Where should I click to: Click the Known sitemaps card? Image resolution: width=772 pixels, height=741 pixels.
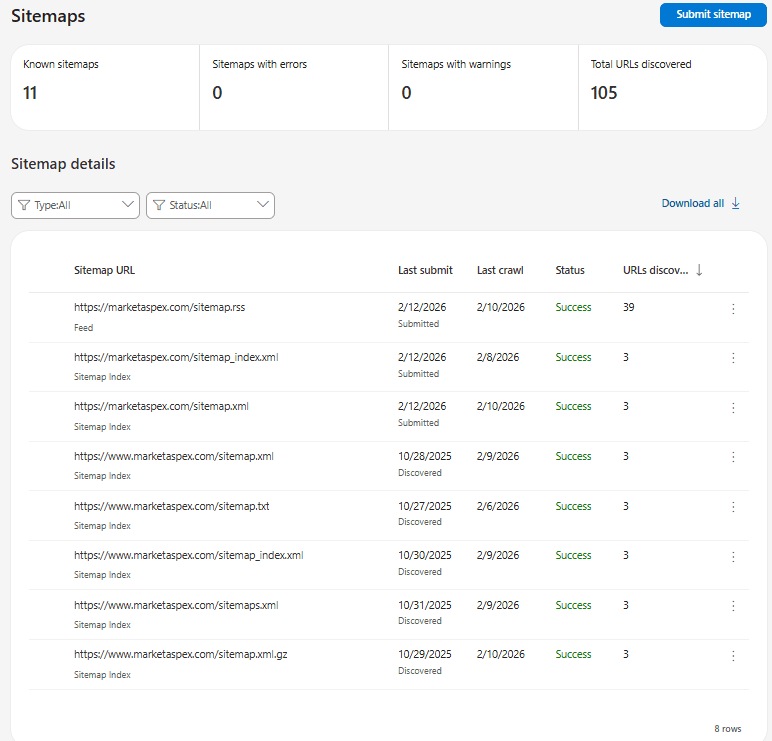pos(105,88)
